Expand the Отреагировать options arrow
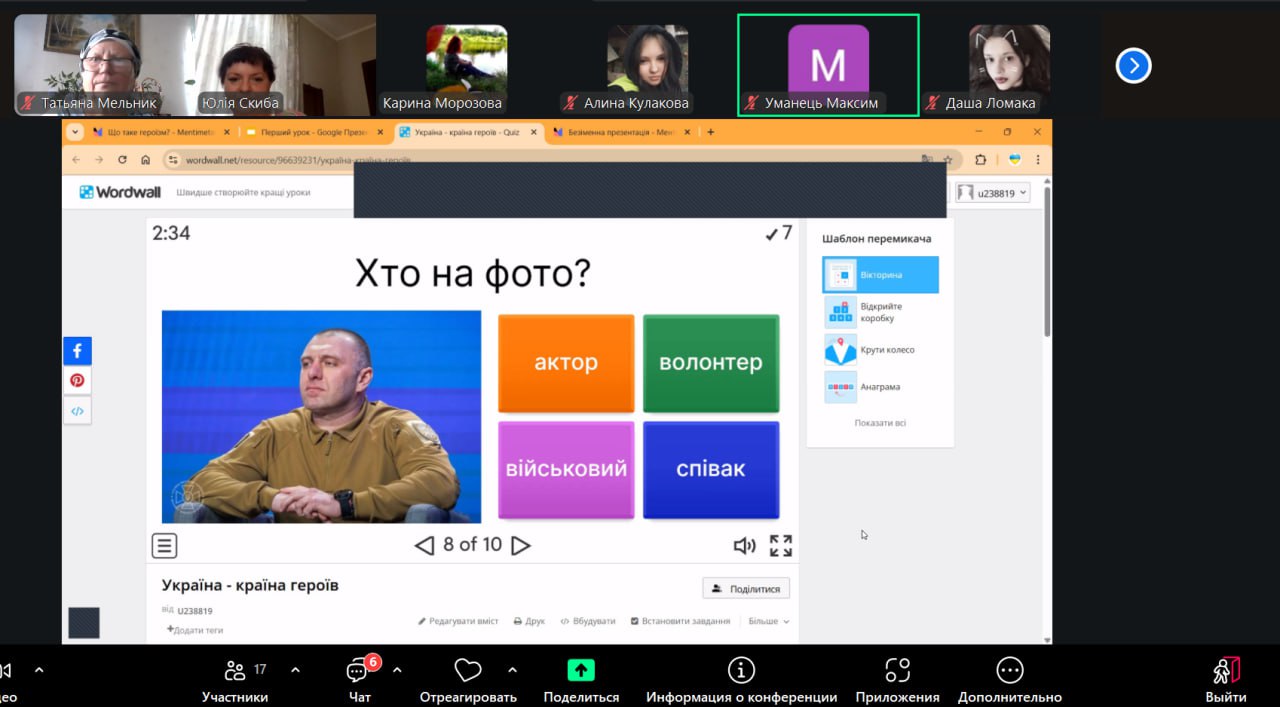The width and height of the screenshot is (1280, 707). click(x=512, y=670)
